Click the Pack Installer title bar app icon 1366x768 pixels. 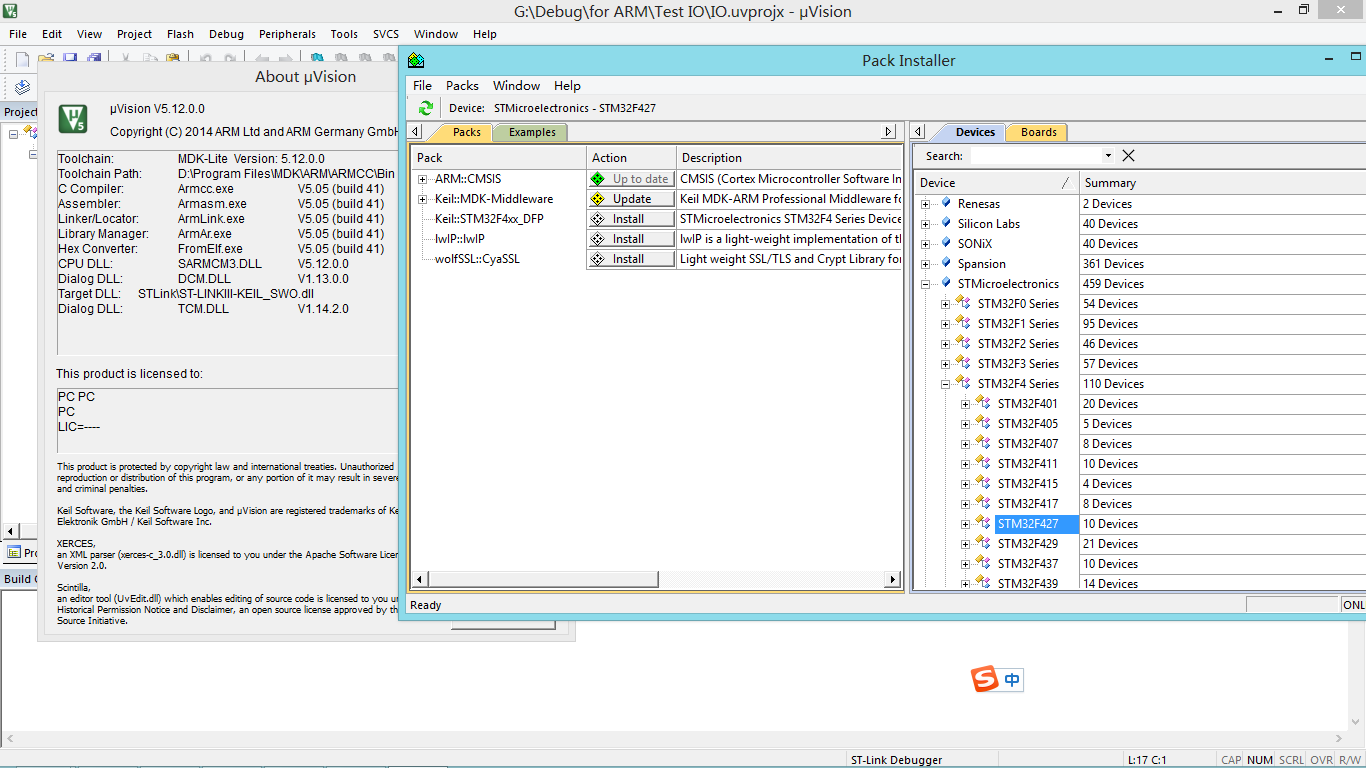coord(416,60)
